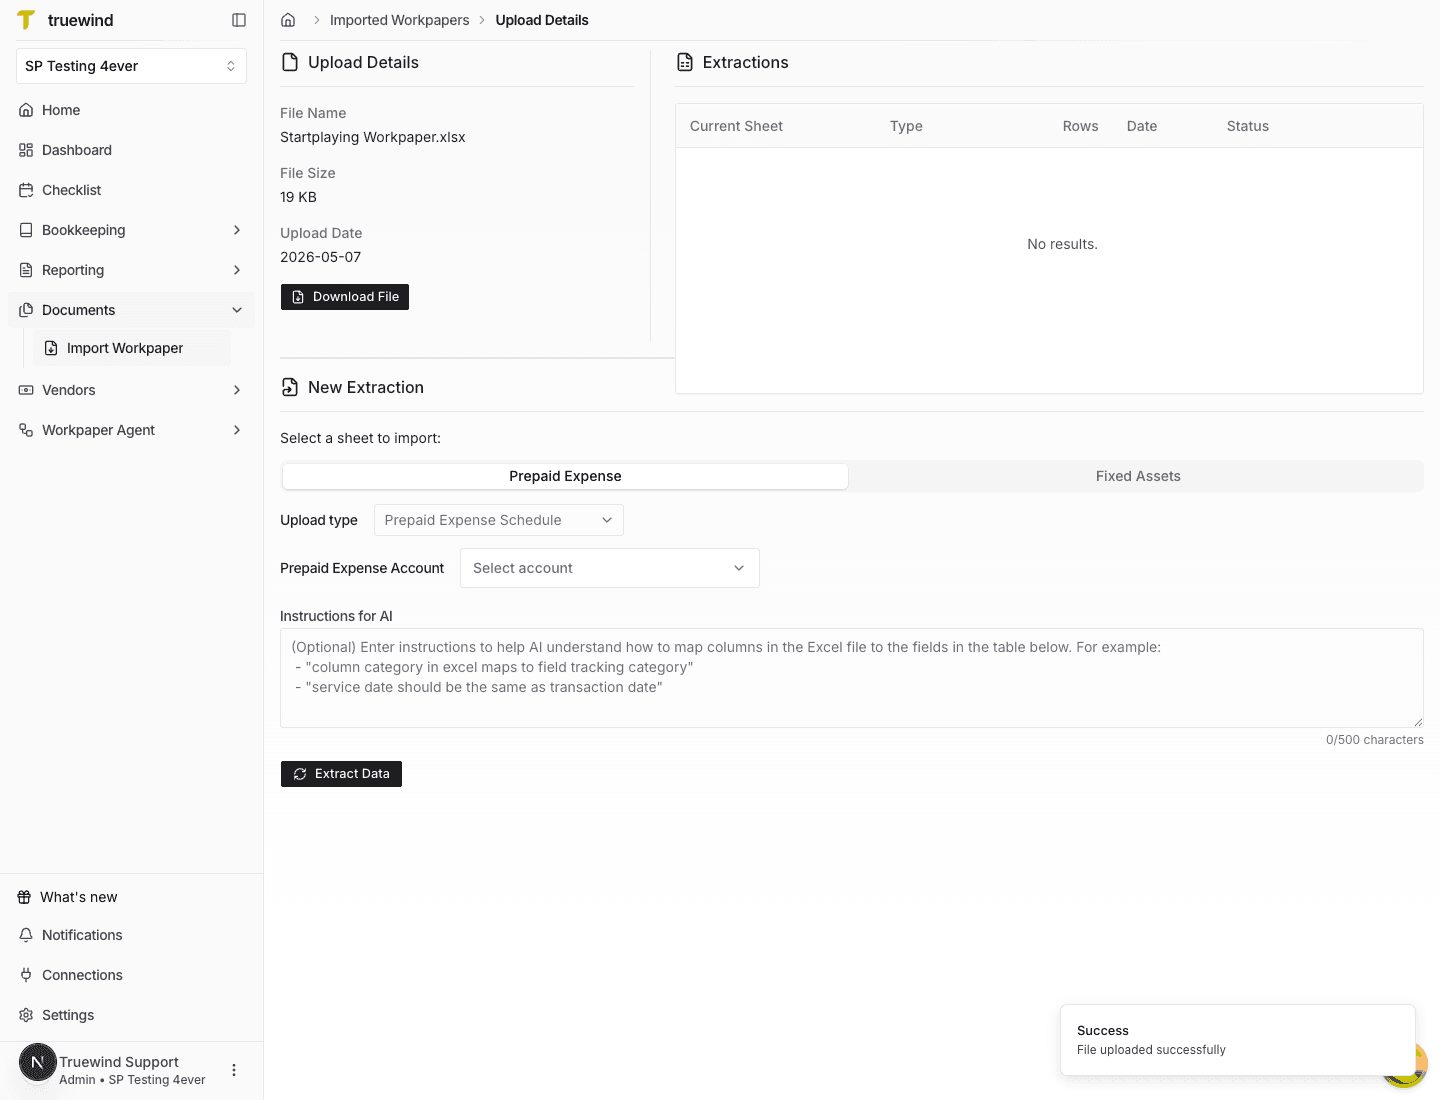The width and height of the screenshot is (1440, 1100).
Task: Click the Extractions sheet icon
Action: click(685, 62)
